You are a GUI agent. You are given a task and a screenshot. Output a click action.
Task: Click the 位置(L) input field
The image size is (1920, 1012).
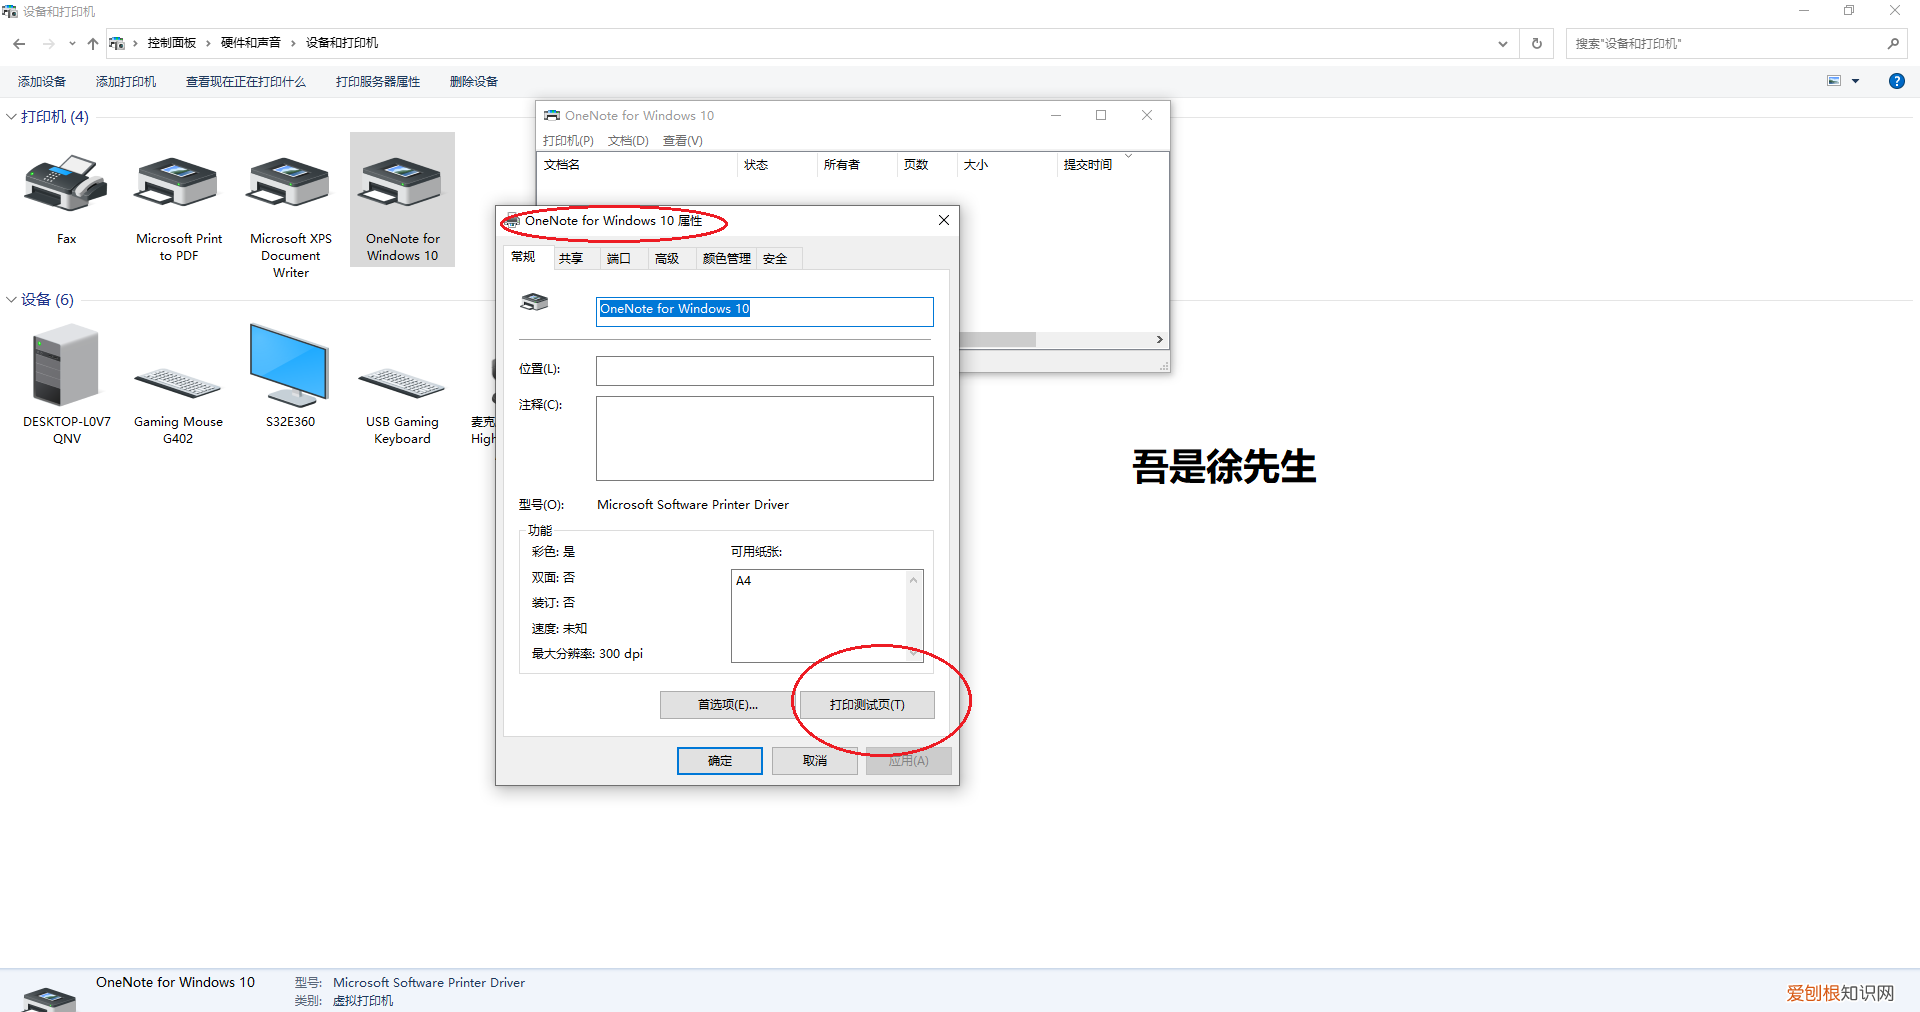pyautogui.click(x=764, y=371)
